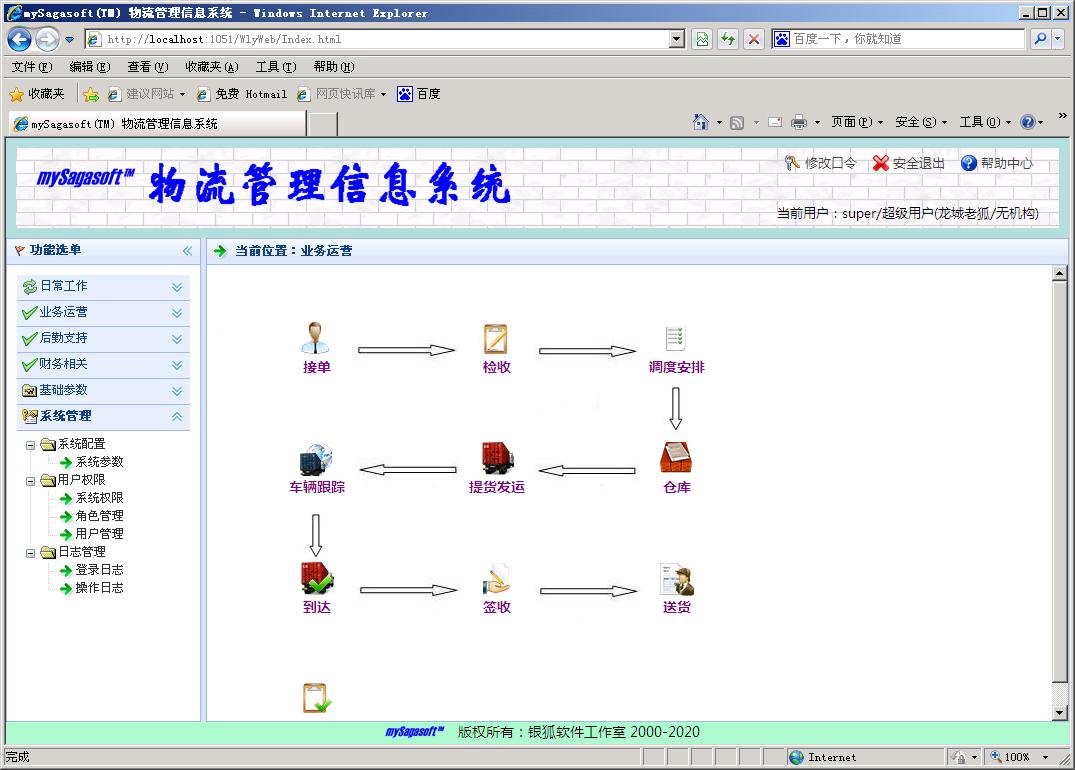Image resolution: width=1075 pixels, height=770 pixels.
Task: Open the 帮助(H) menu
Action: [x=334, y=67]
